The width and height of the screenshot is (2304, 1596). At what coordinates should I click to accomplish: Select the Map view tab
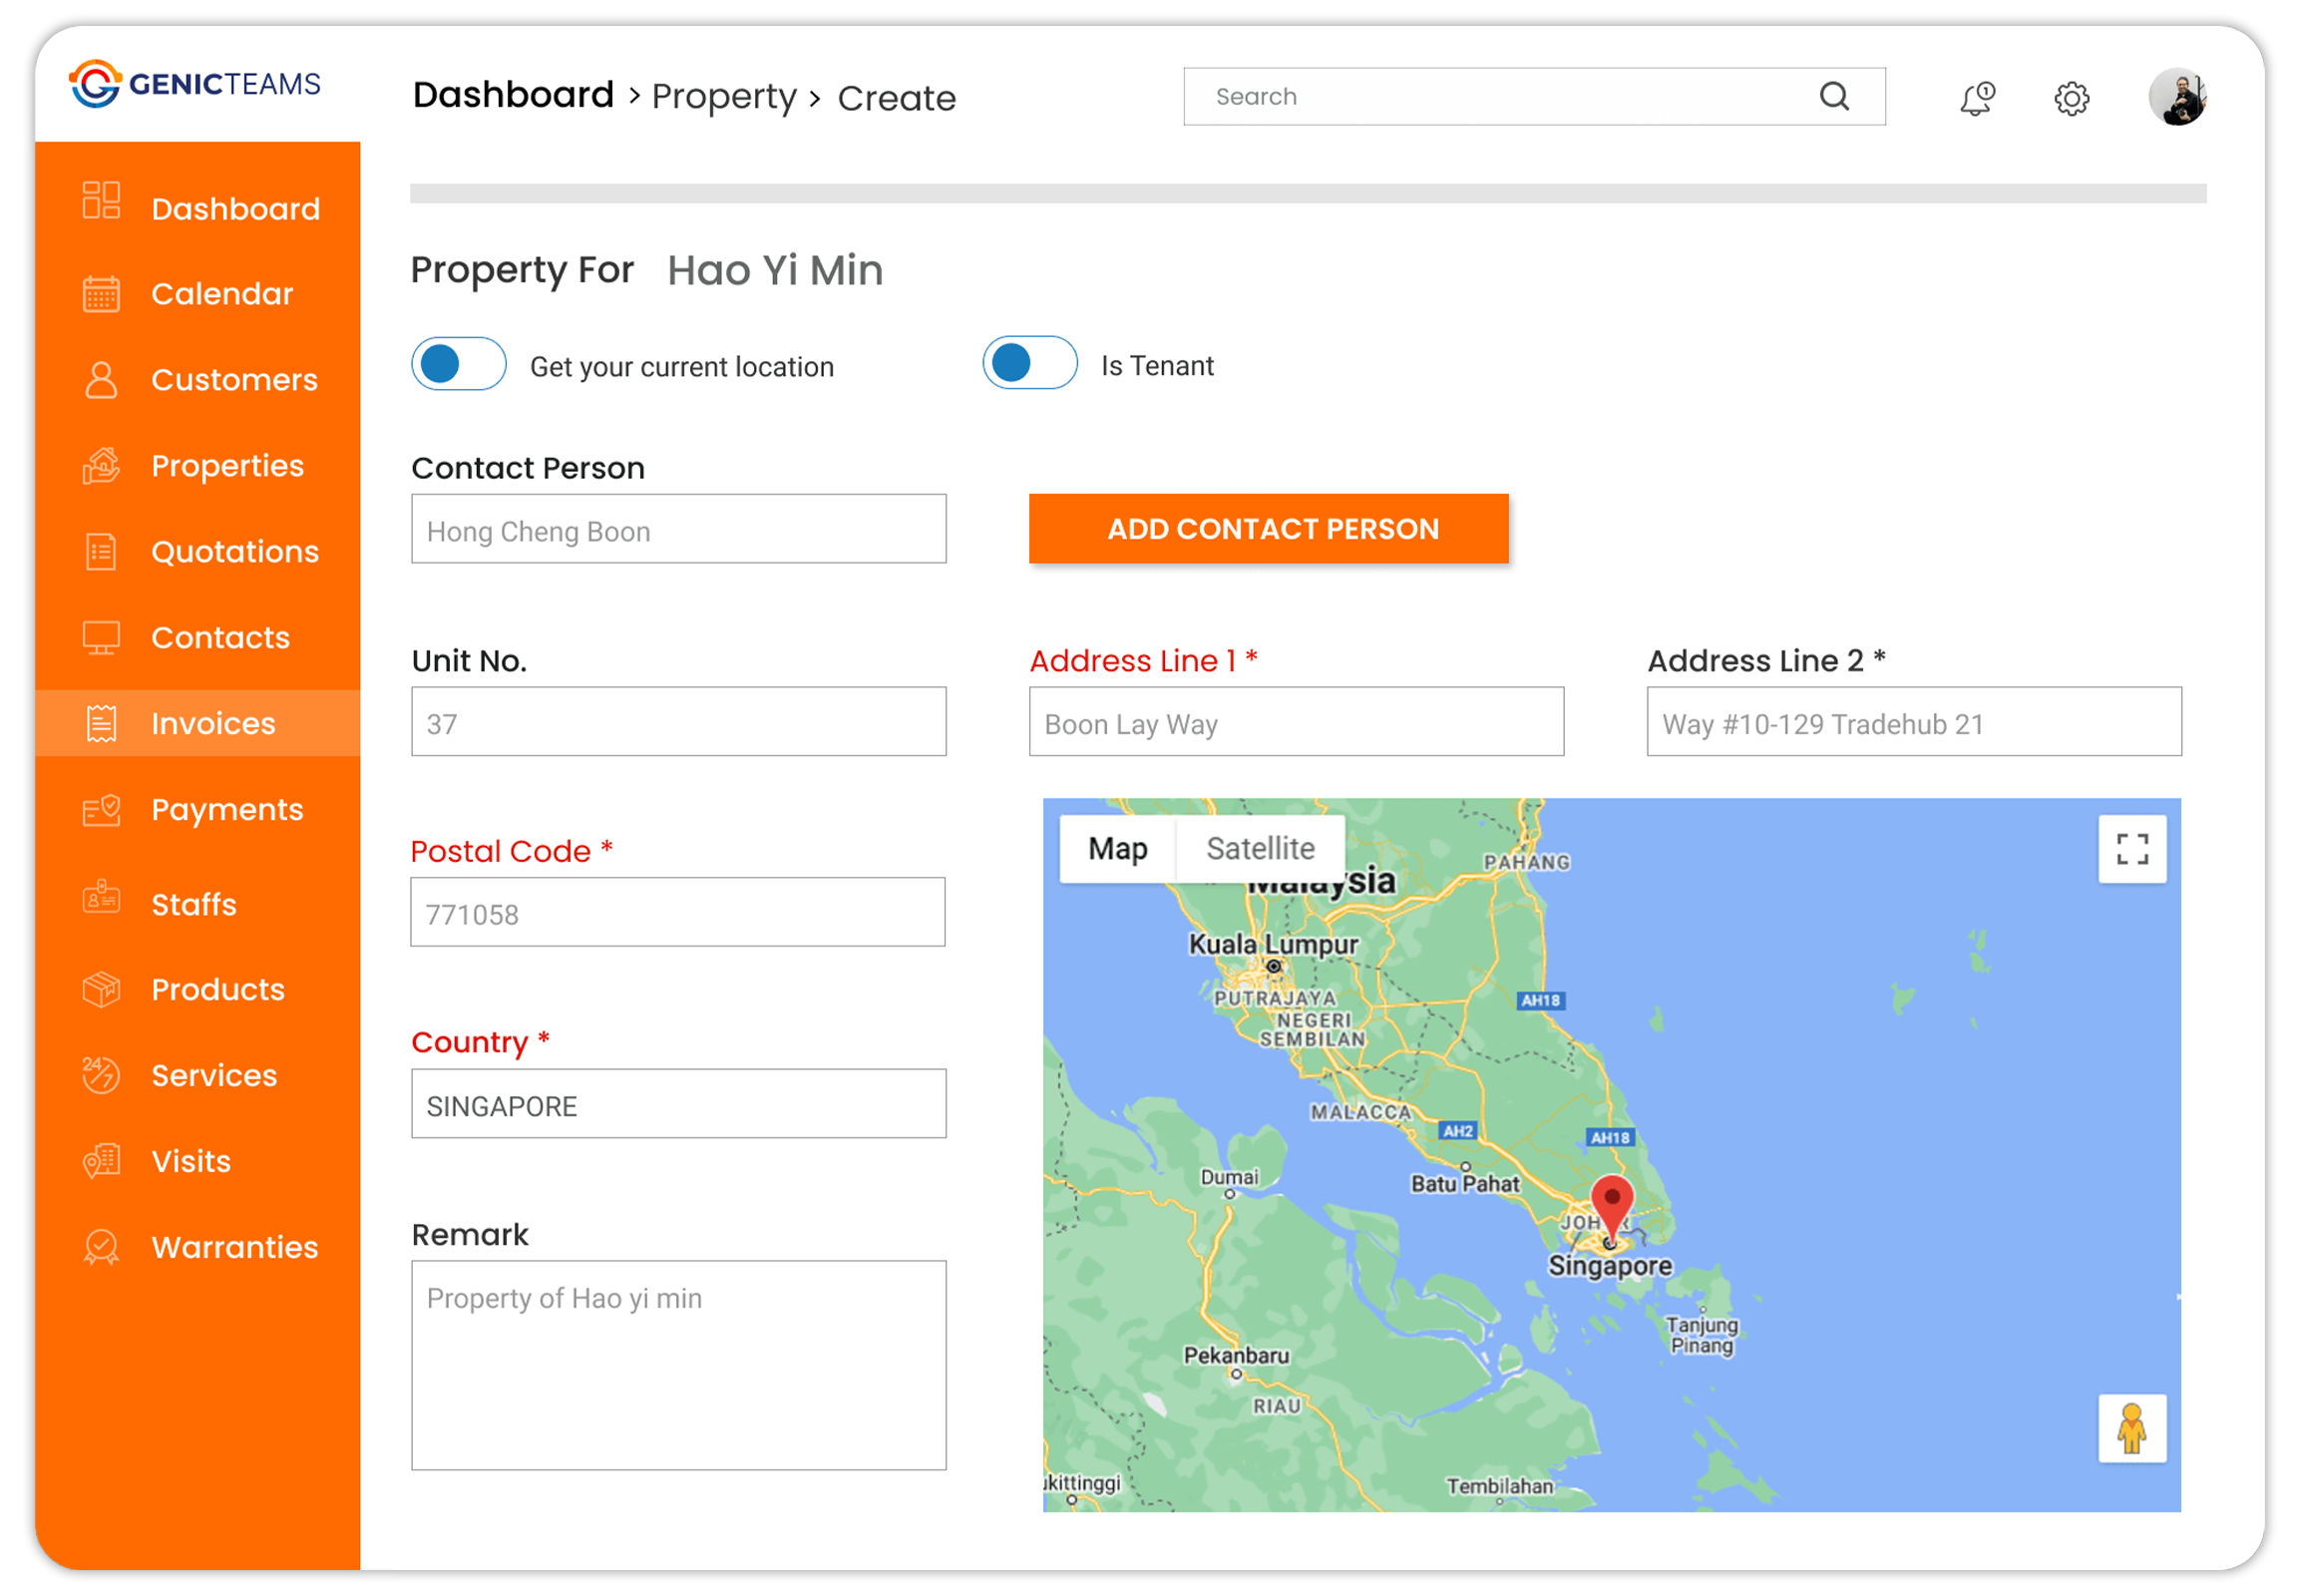coord(1118,849)
